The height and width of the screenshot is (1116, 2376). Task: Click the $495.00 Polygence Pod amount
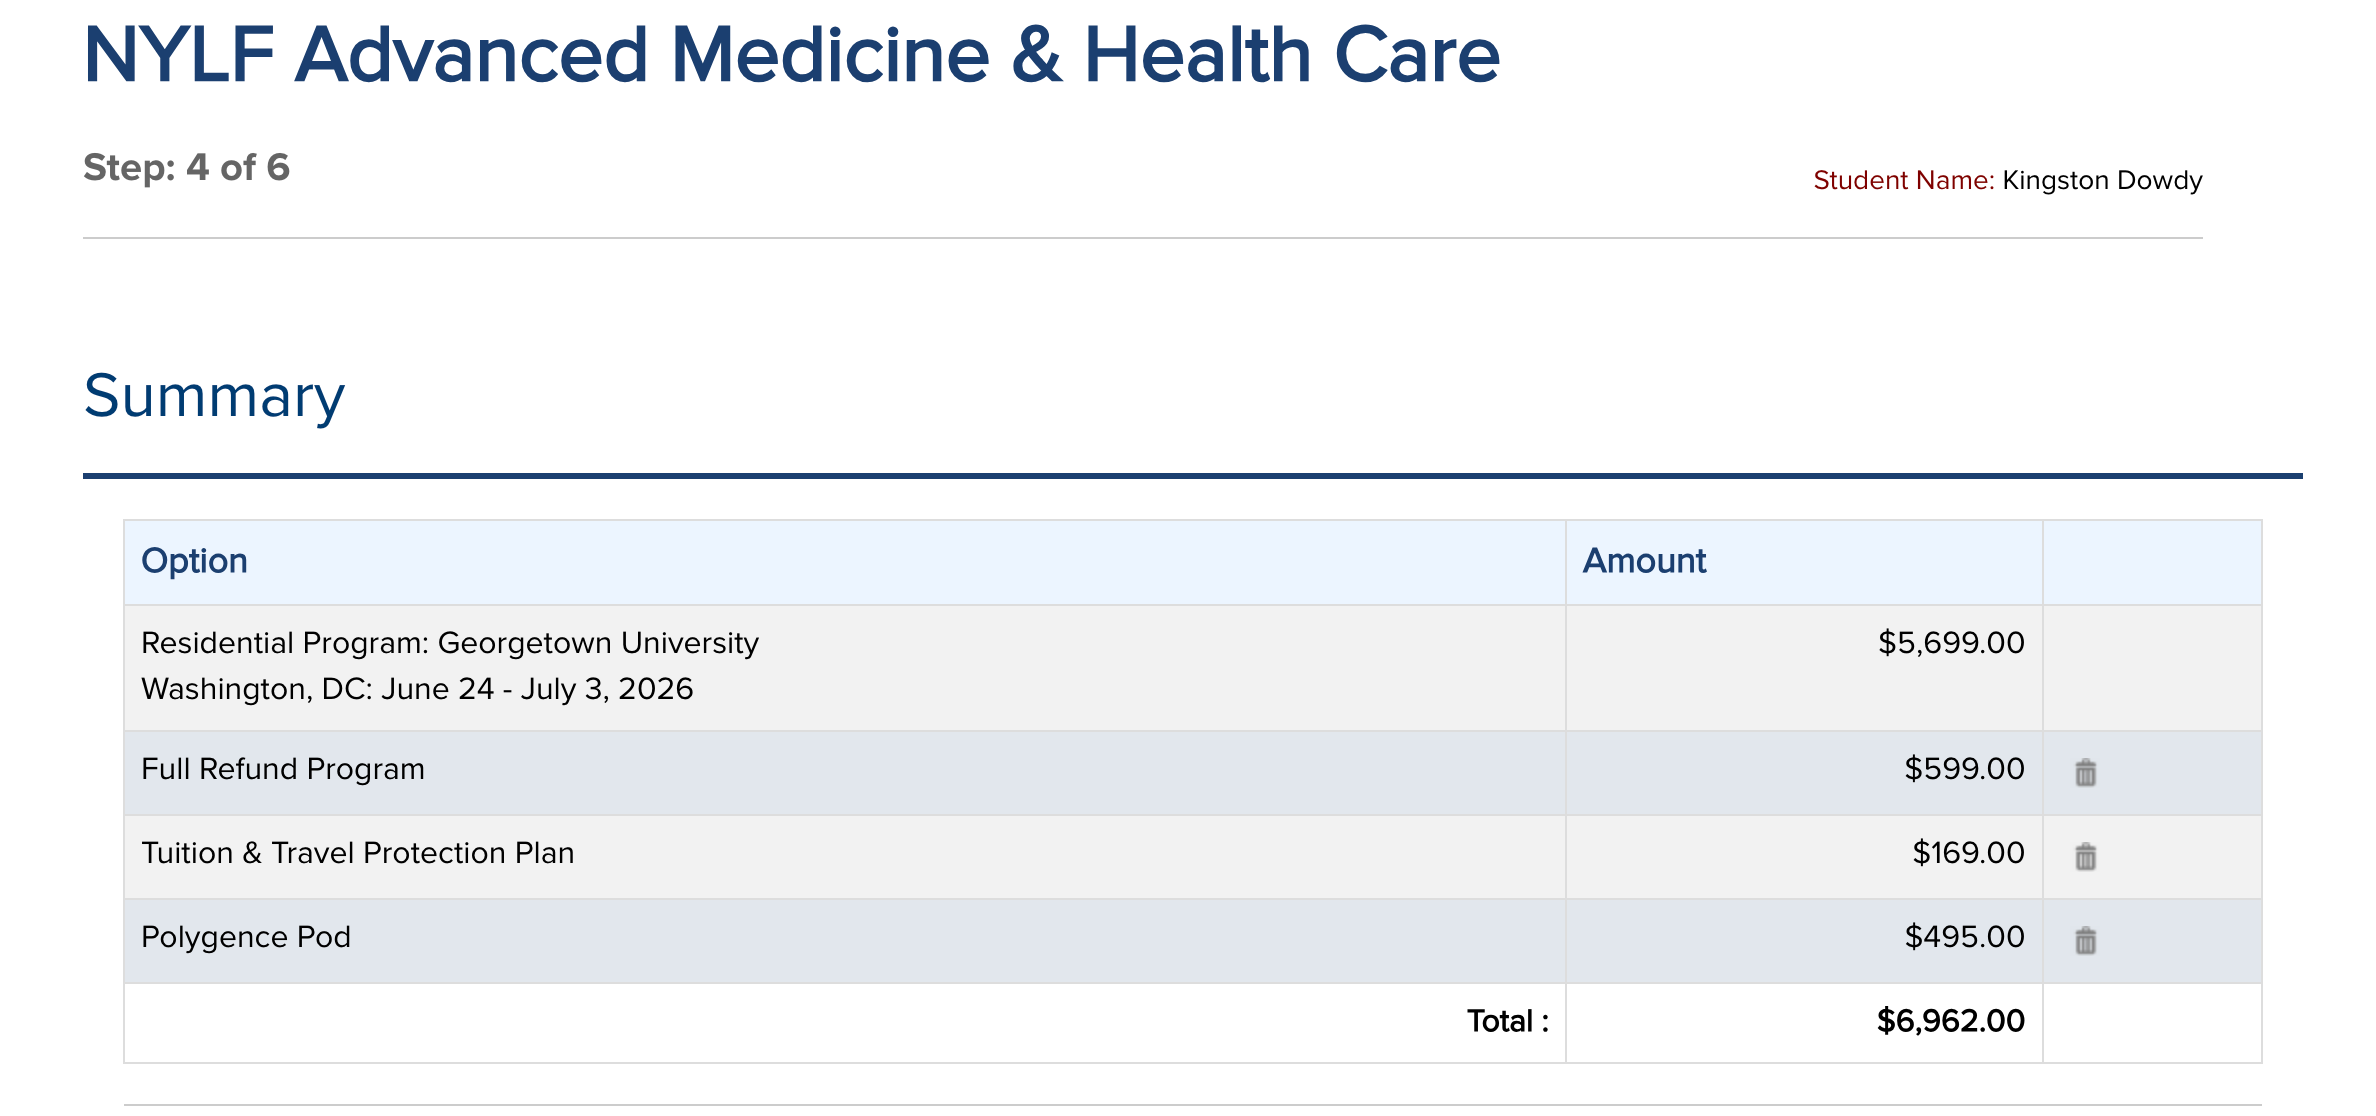[x=1964, y=937]
